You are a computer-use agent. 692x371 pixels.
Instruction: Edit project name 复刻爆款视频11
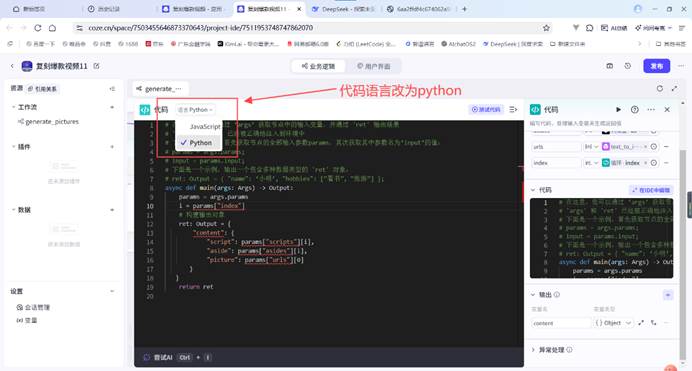96,66
